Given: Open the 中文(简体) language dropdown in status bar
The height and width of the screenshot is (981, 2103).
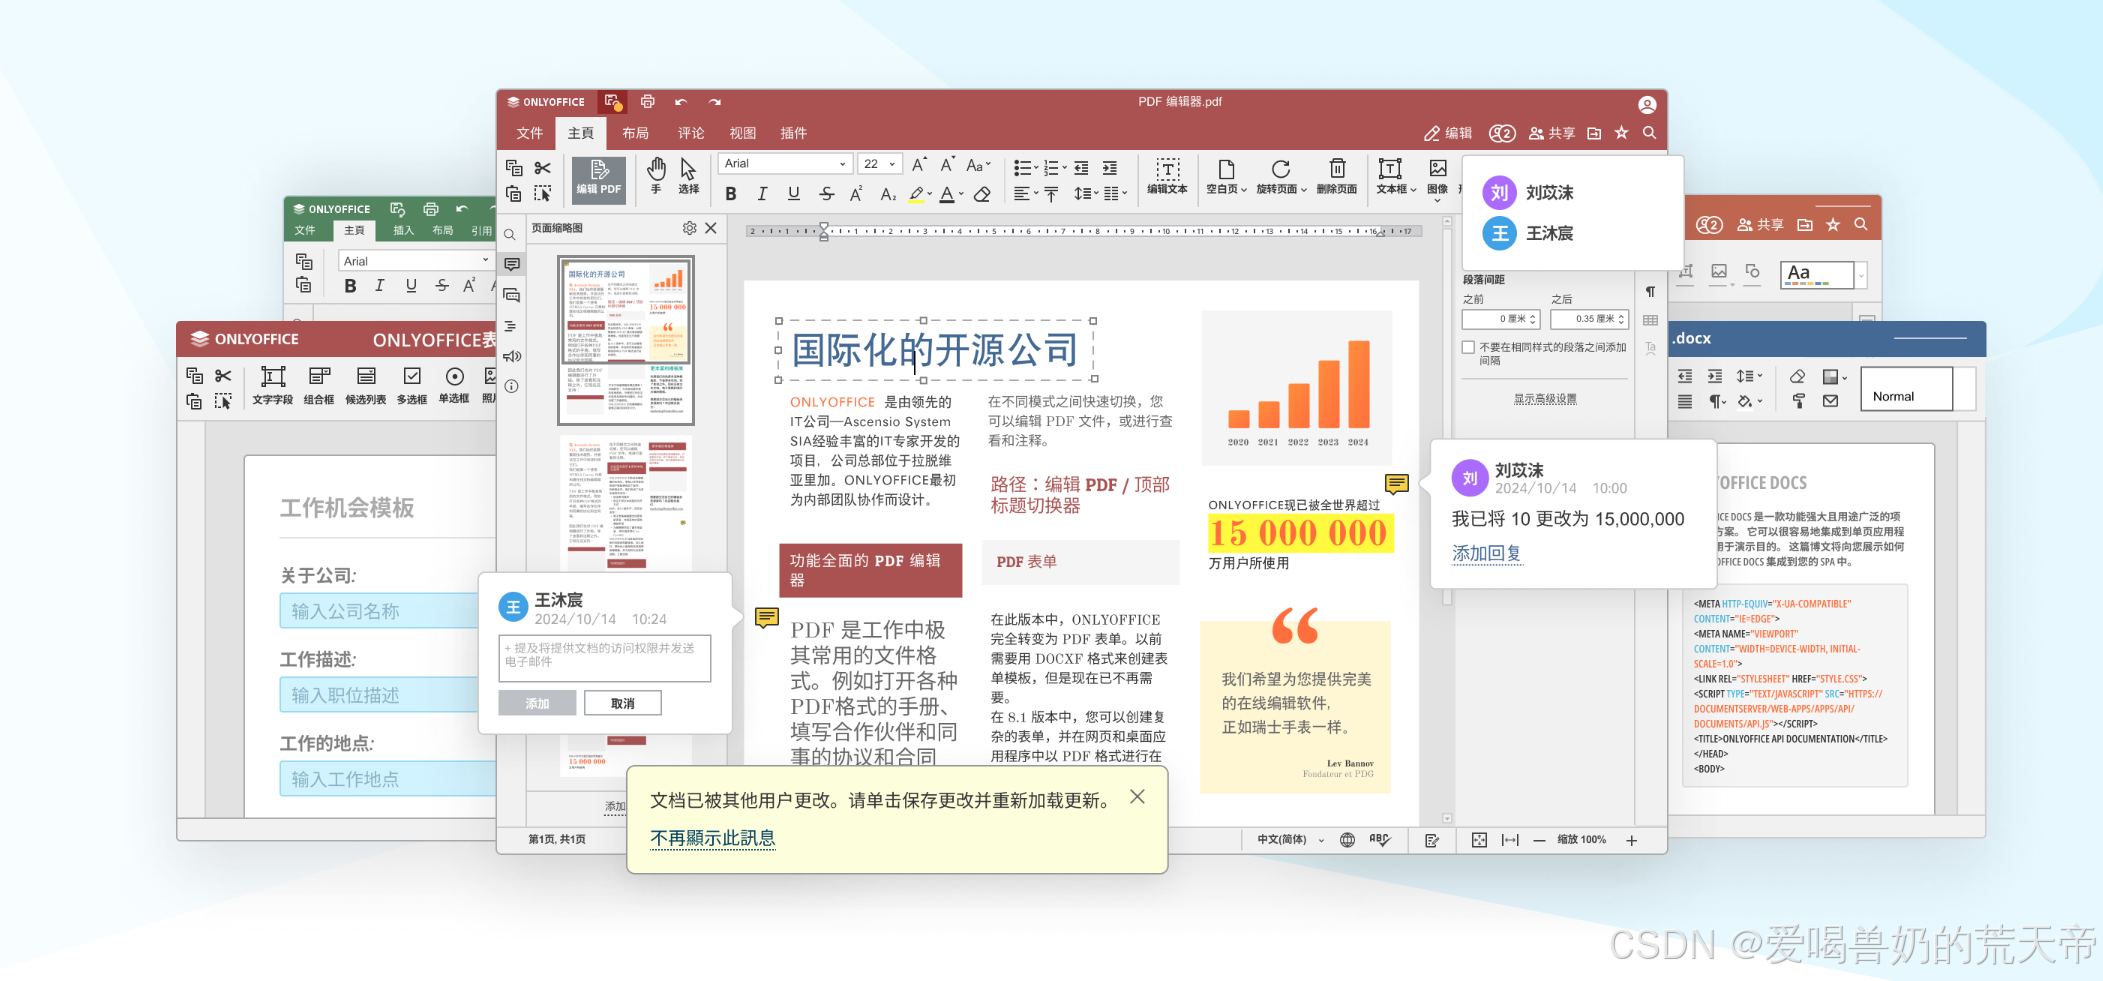Looking at the screenshot, I should point(1290,840).
